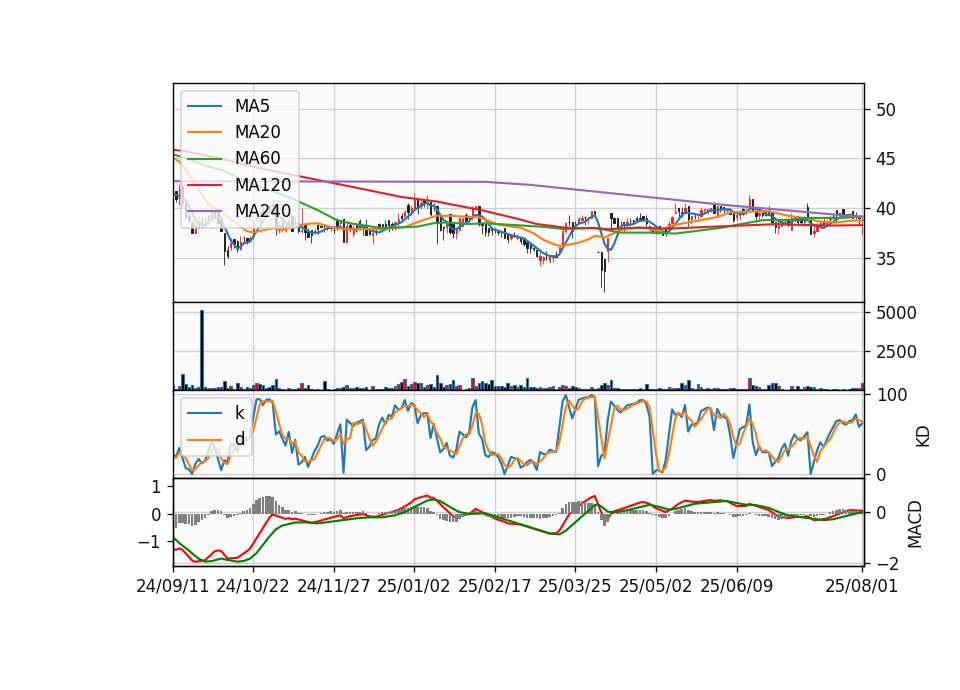
Task: Click the 24/11/27 date axis label
Action: [334, 586]
